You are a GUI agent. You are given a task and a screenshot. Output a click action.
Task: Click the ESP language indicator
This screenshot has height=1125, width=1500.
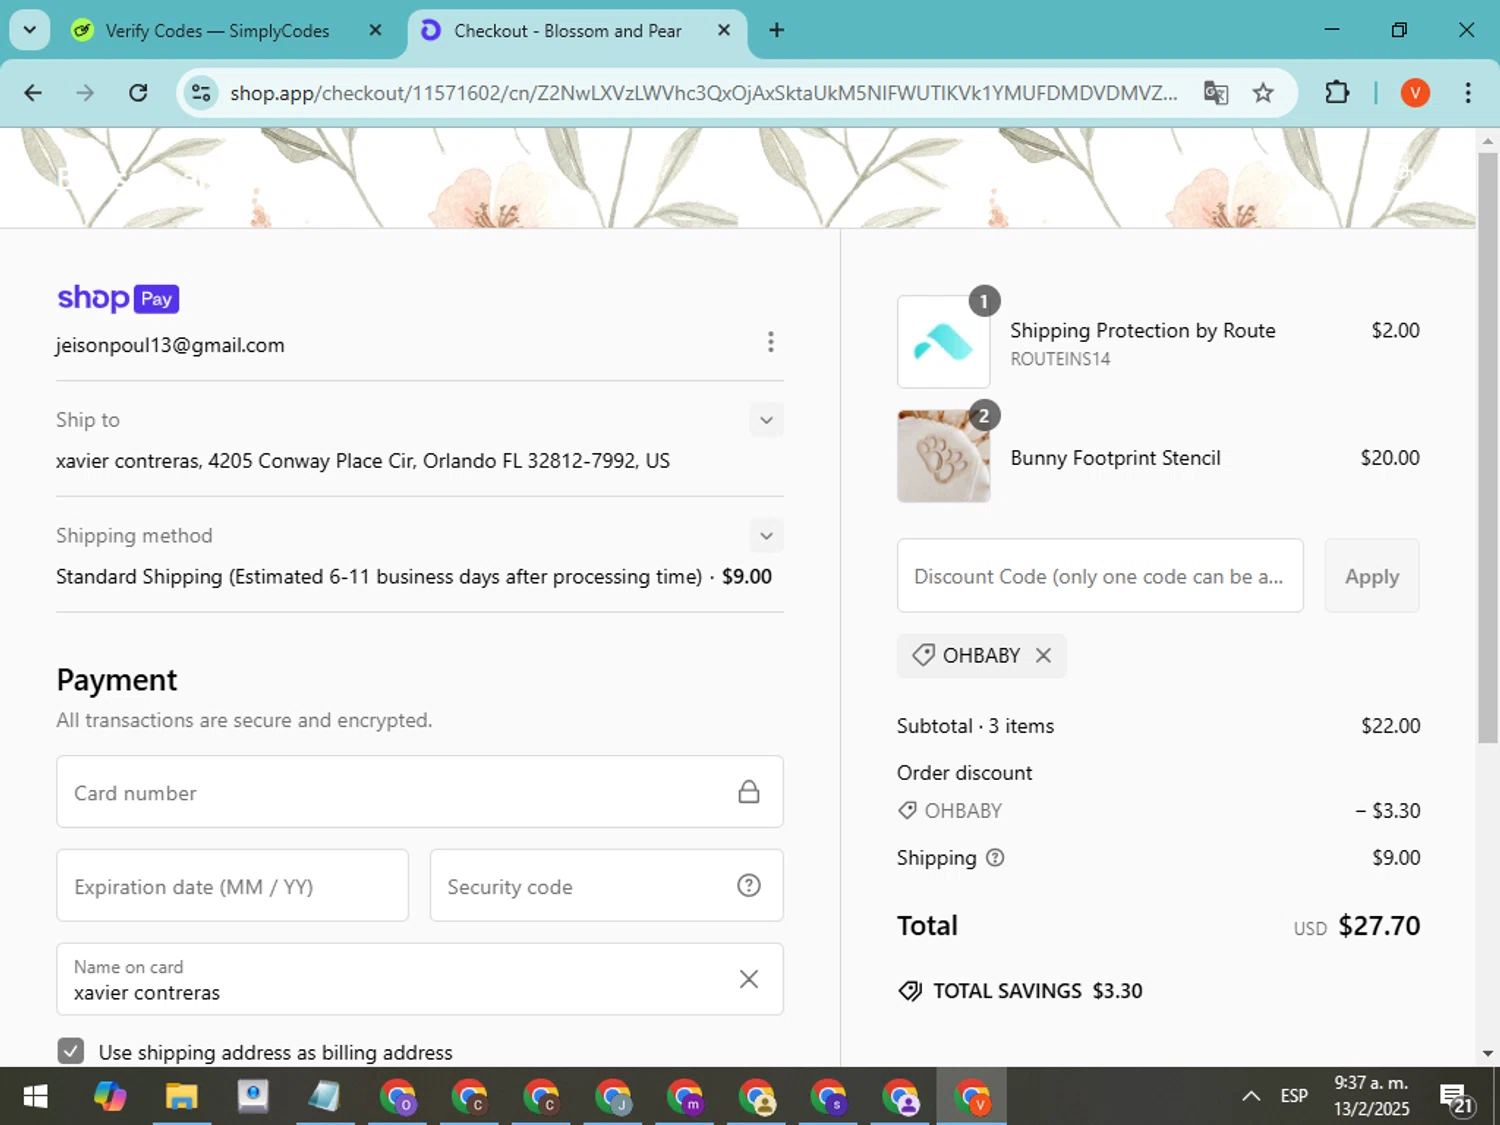1294,1096
